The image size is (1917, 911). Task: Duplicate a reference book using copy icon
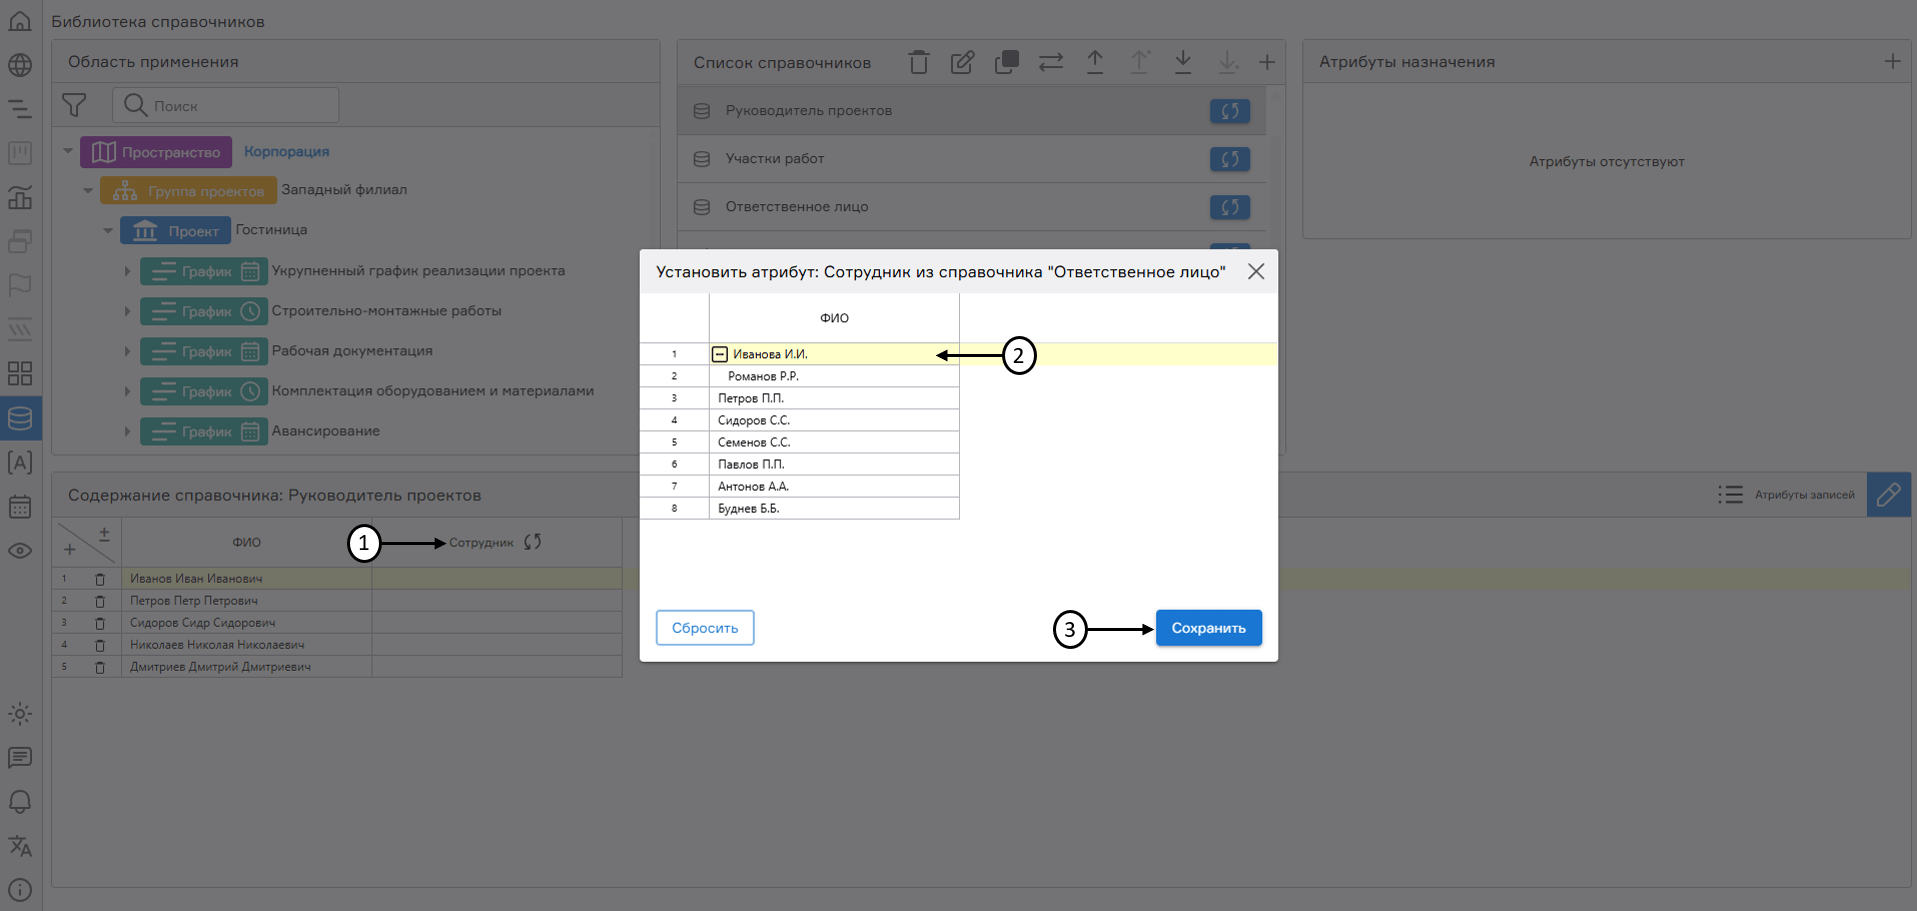coord(1006,61)
